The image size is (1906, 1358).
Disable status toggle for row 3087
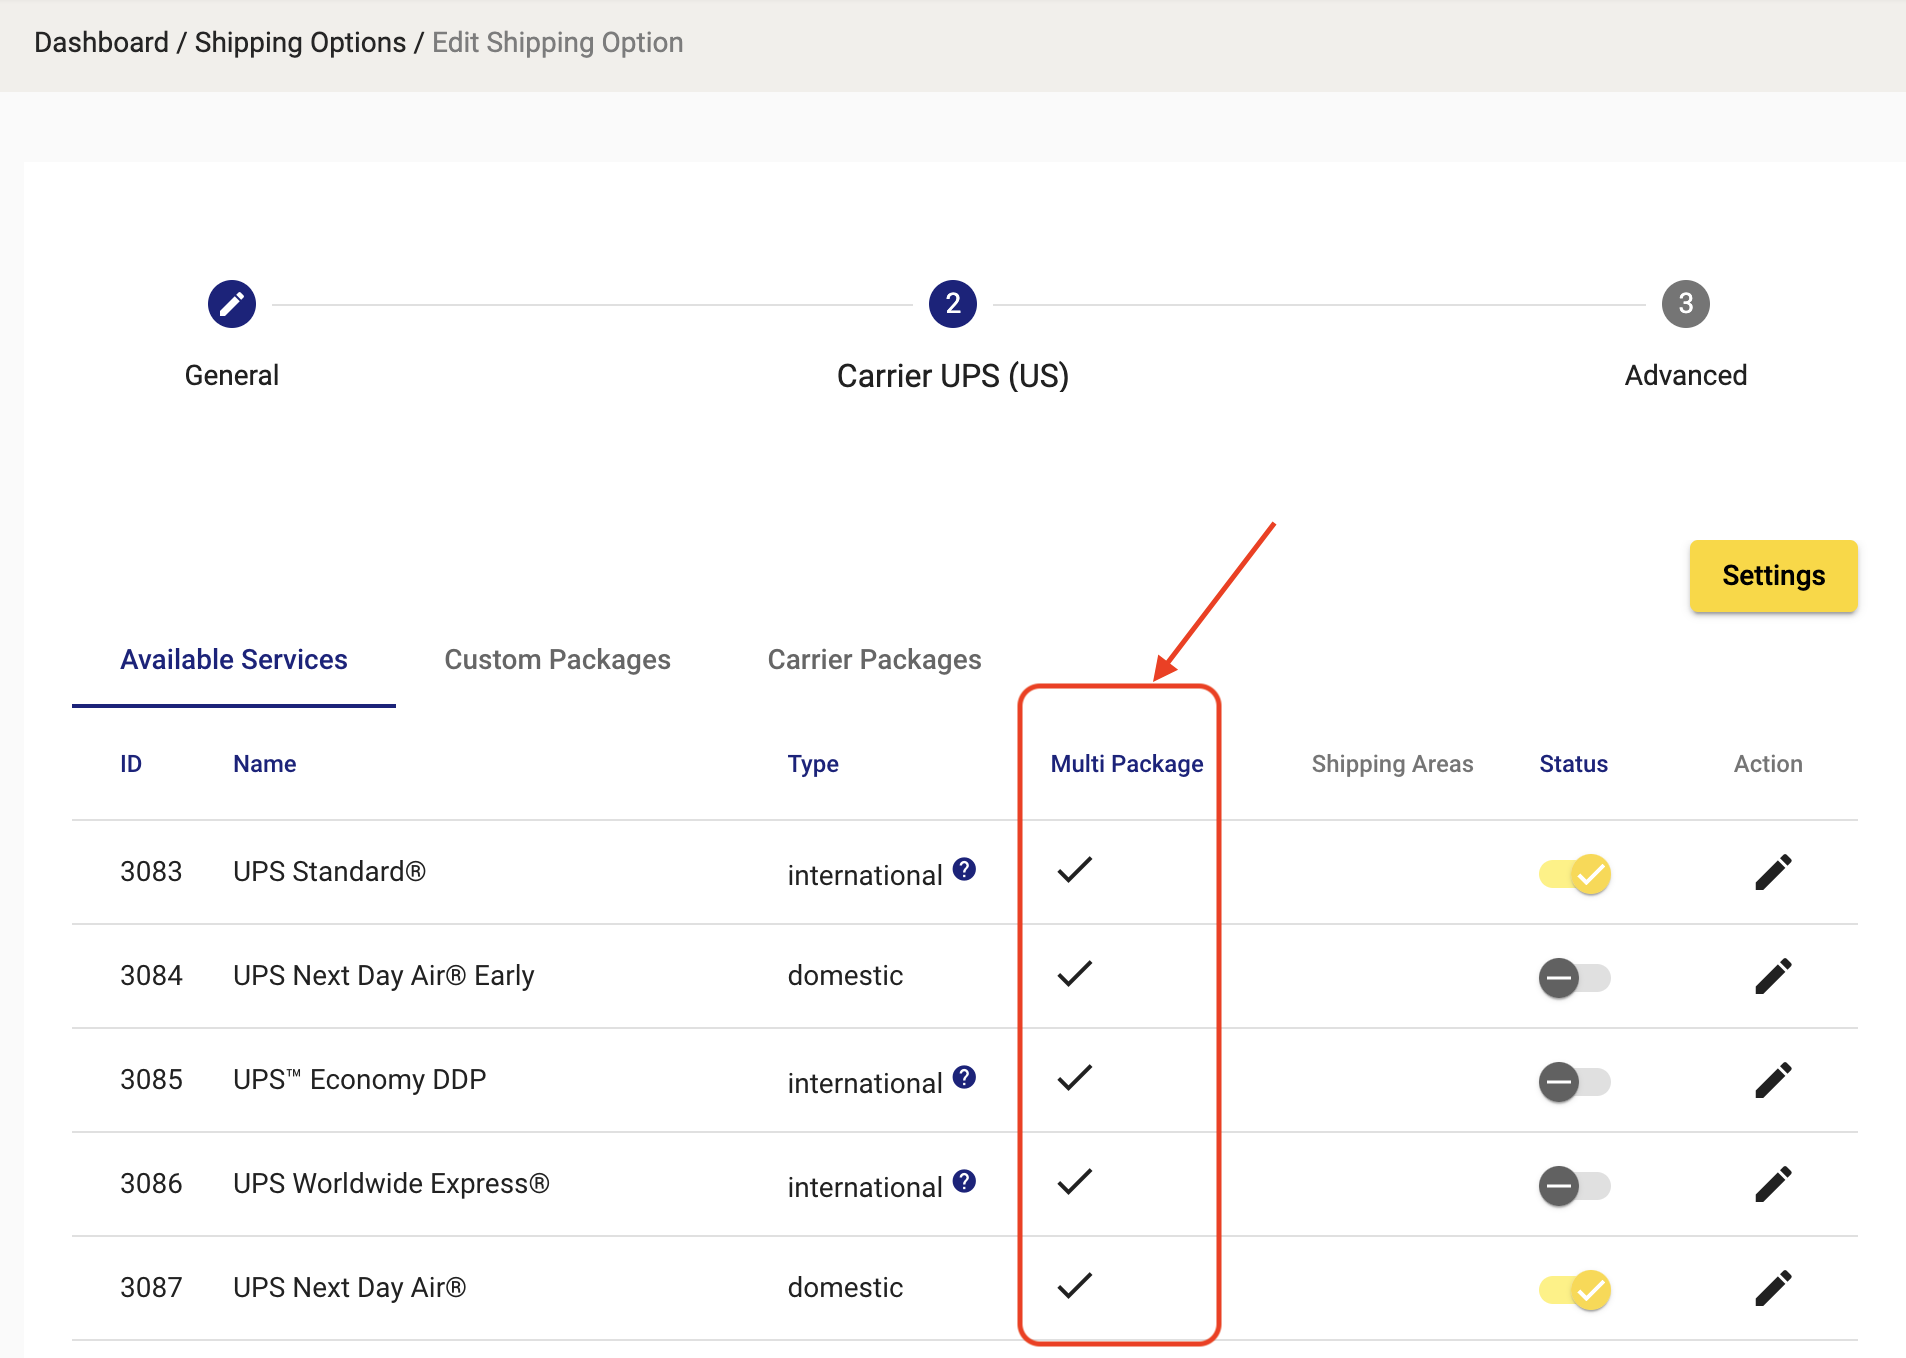point(1575,1290)
